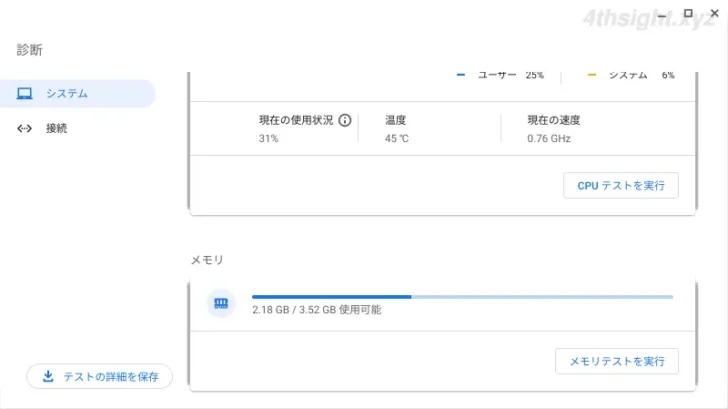This screenshot has width=728, height=409.
Task: Minimize the diagnostics window
Action: click(662, 14)
